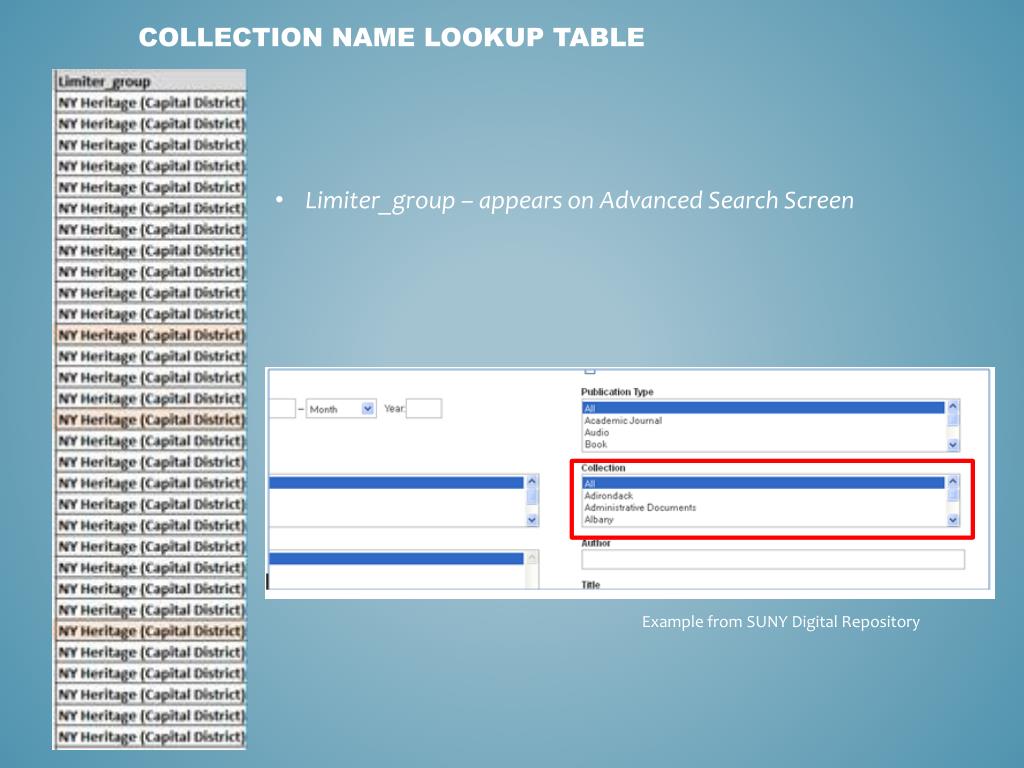
Task: Click the Author text field
Action: pyautogui.click(x=772, y=560)
